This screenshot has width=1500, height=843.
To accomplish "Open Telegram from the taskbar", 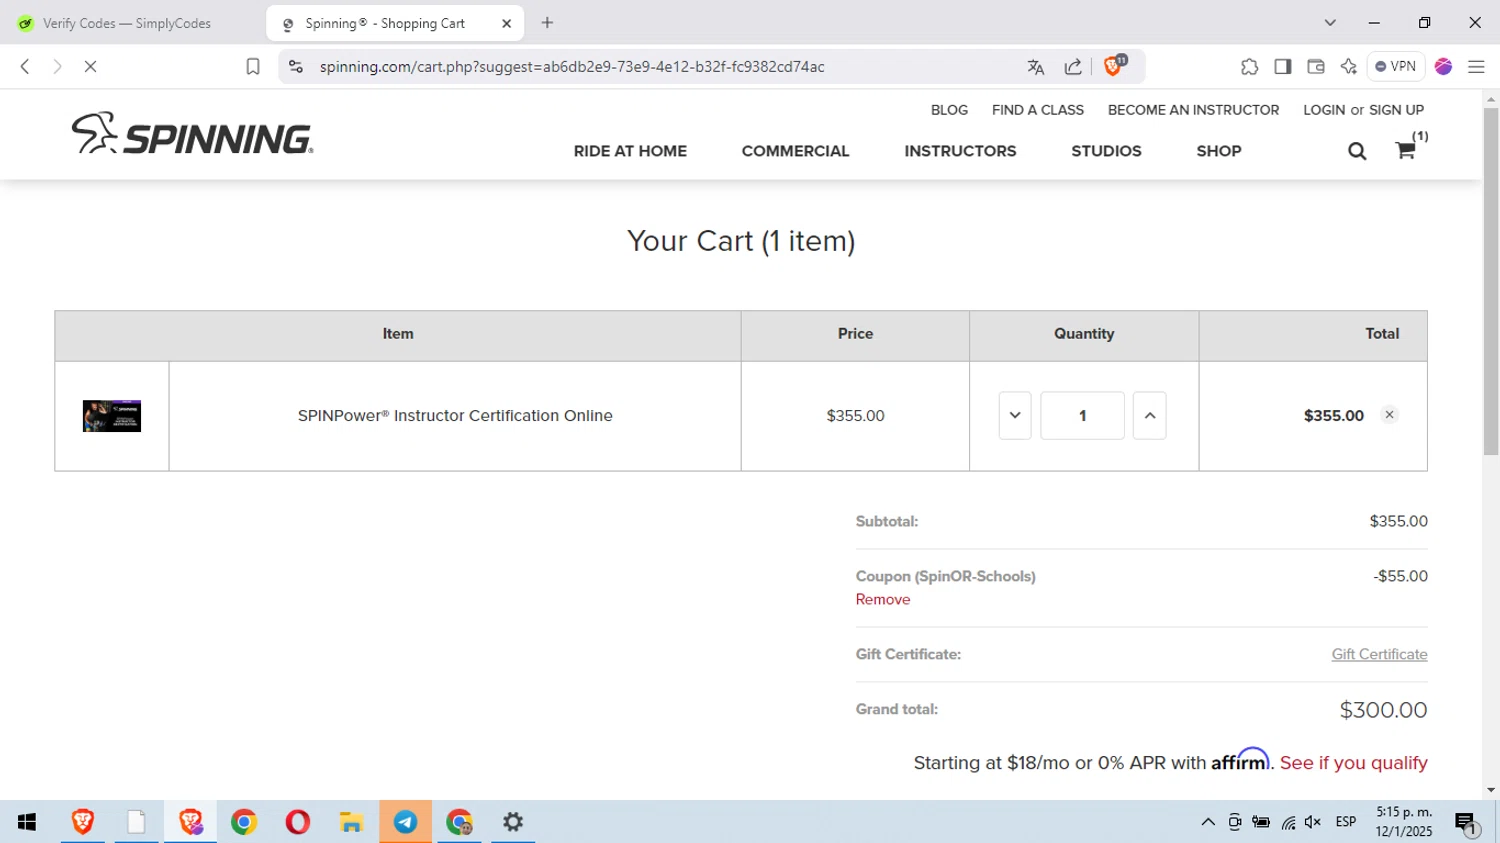I will [405, 822].
